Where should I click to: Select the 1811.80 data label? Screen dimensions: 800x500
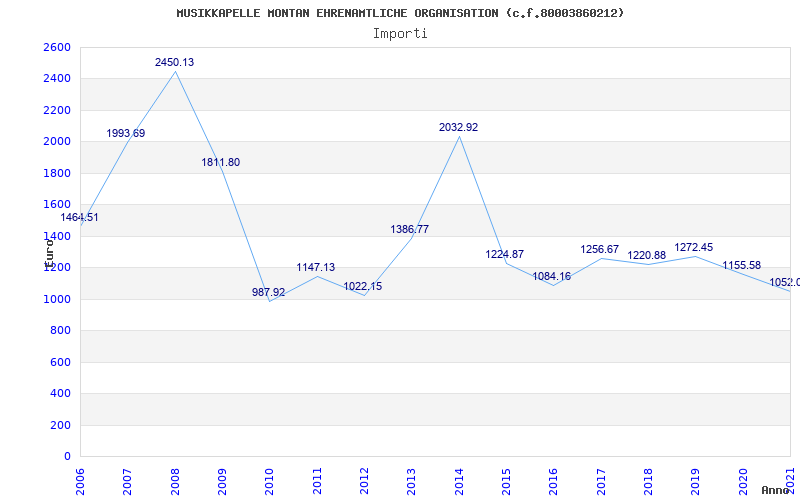(220, 162)
